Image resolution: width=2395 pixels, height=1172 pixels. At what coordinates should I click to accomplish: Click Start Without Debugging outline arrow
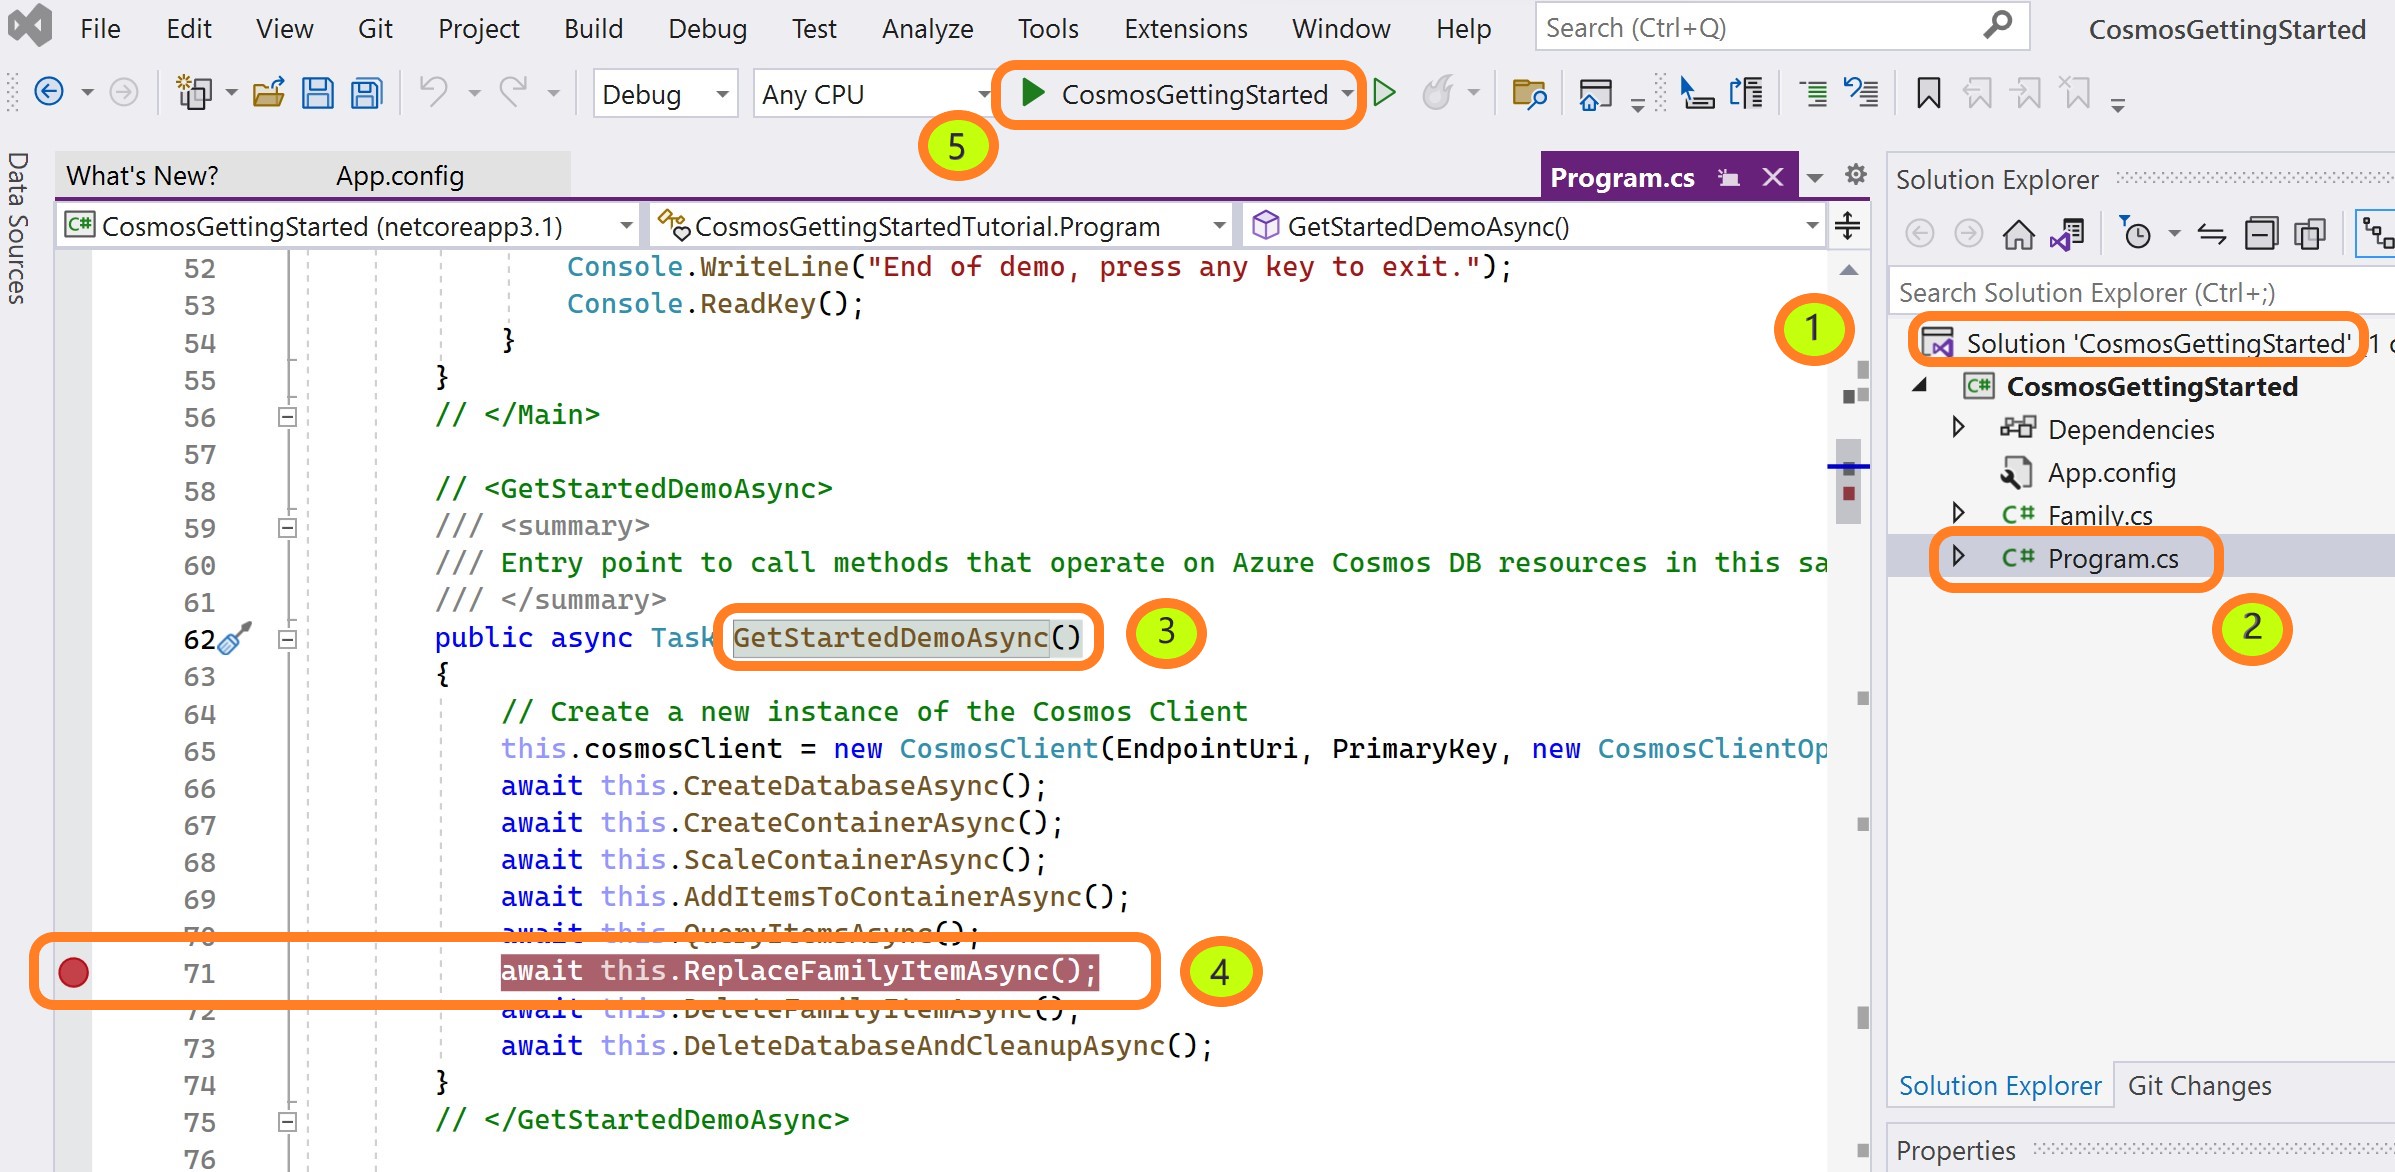1385,94
